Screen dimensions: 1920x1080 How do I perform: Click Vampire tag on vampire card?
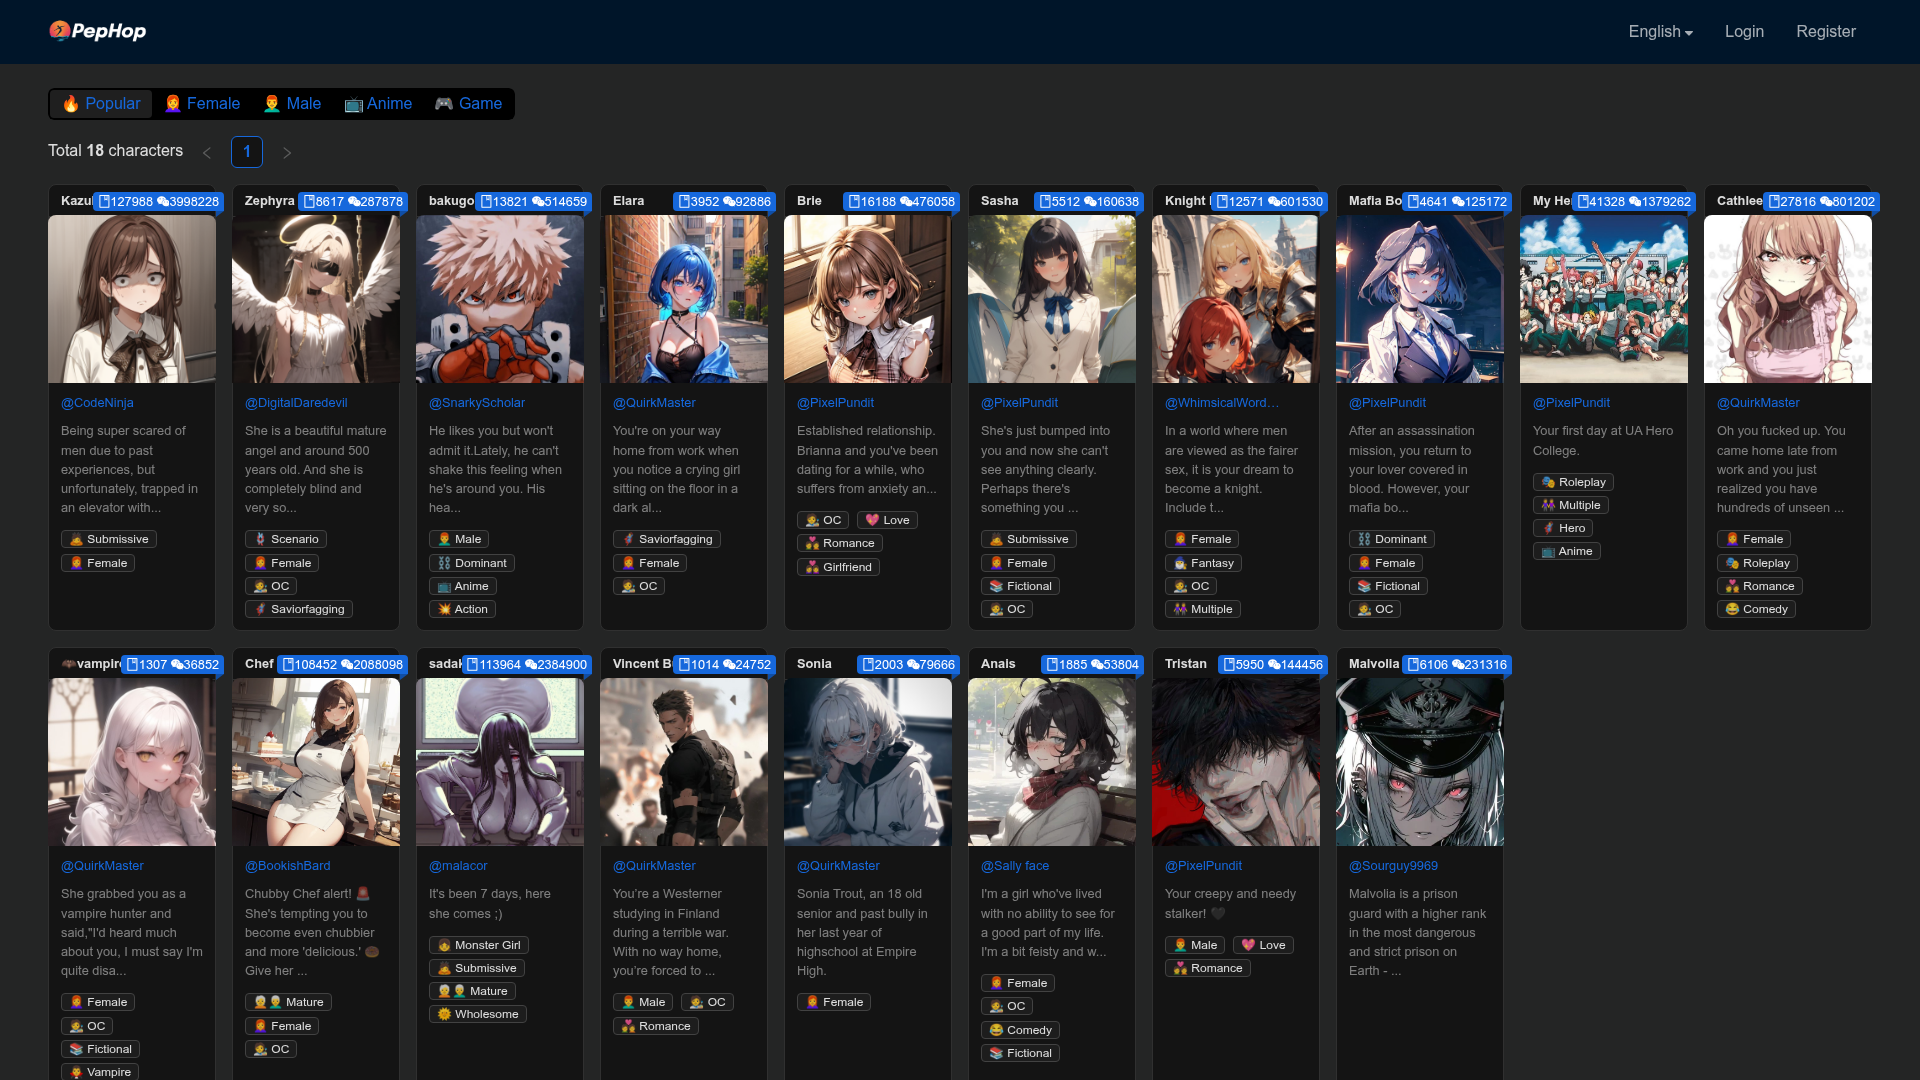pyautogui.click(x=100, y=1072)
